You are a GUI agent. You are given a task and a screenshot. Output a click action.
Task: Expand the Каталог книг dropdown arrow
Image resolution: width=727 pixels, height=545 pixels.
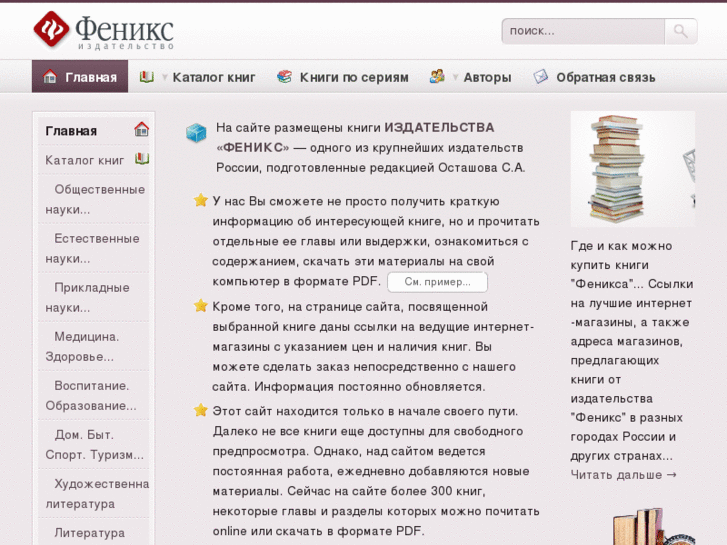[x=164, y=77]
